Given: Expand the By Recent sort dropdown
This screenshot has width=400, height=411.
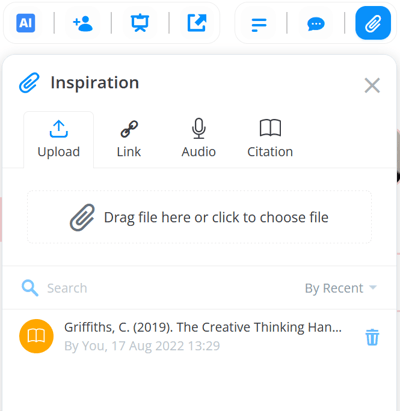Looking at the screenshot, I should pyautogui.click(x=341, y=288).
